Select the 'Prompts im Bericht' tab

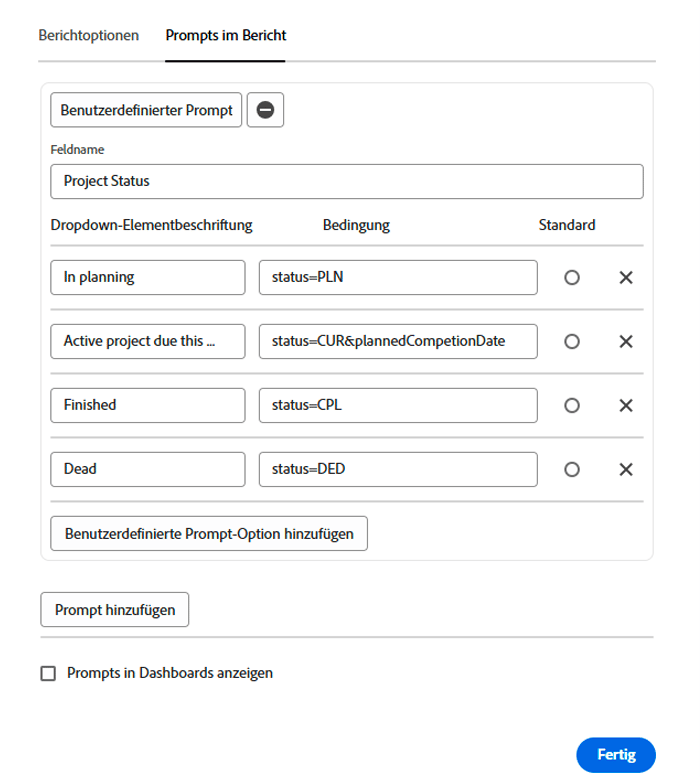point(226,35)
